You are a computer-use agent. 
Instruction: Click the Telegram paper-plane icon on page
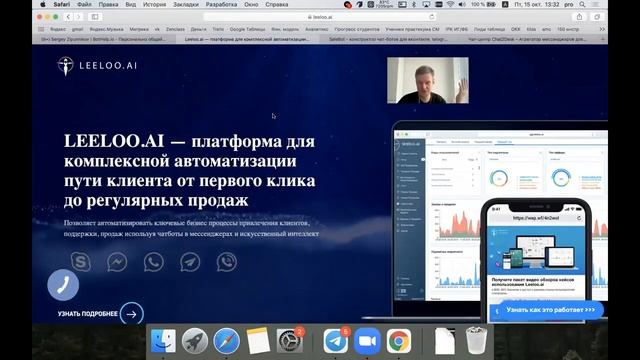tap(190, 262)
